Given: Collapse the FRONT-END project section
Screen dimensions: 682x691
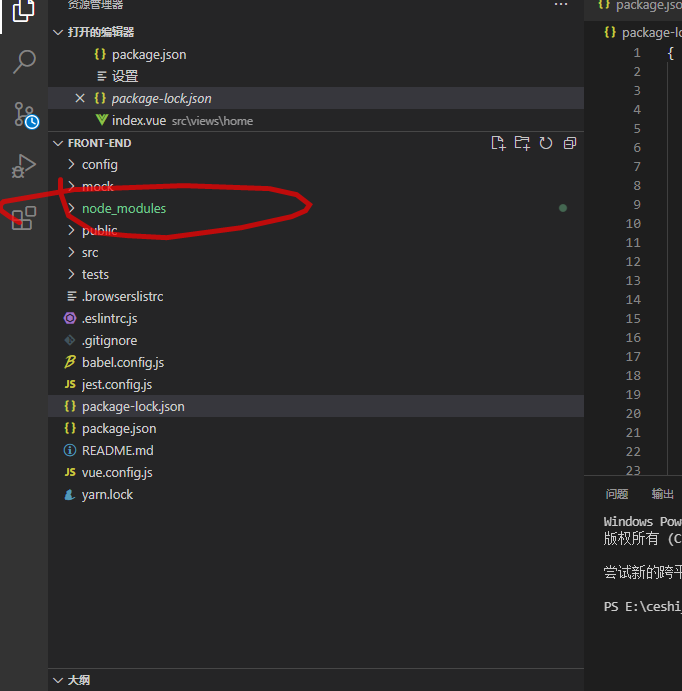Looking at the screenshot, I should click(x=58, y=143).
